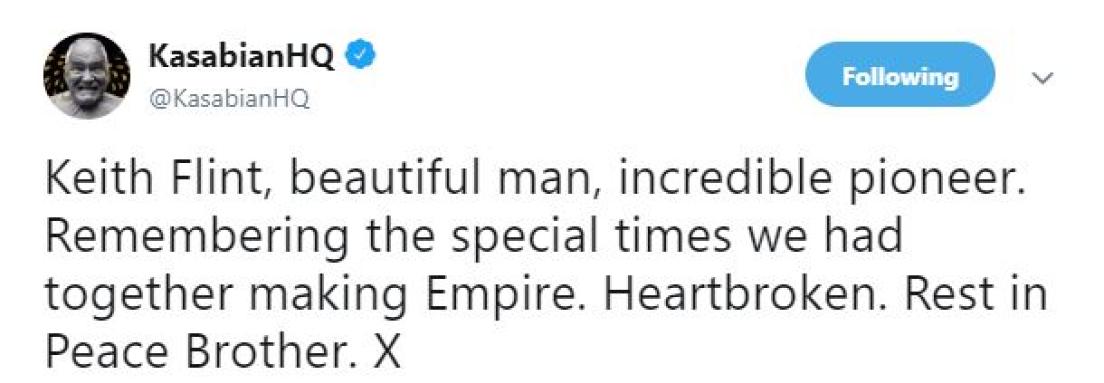Image resolution: width=1104 pixels, height=383 pixels.
Task: Visit the @KasabianHQ handle link
Action: [x=229, y=100]
